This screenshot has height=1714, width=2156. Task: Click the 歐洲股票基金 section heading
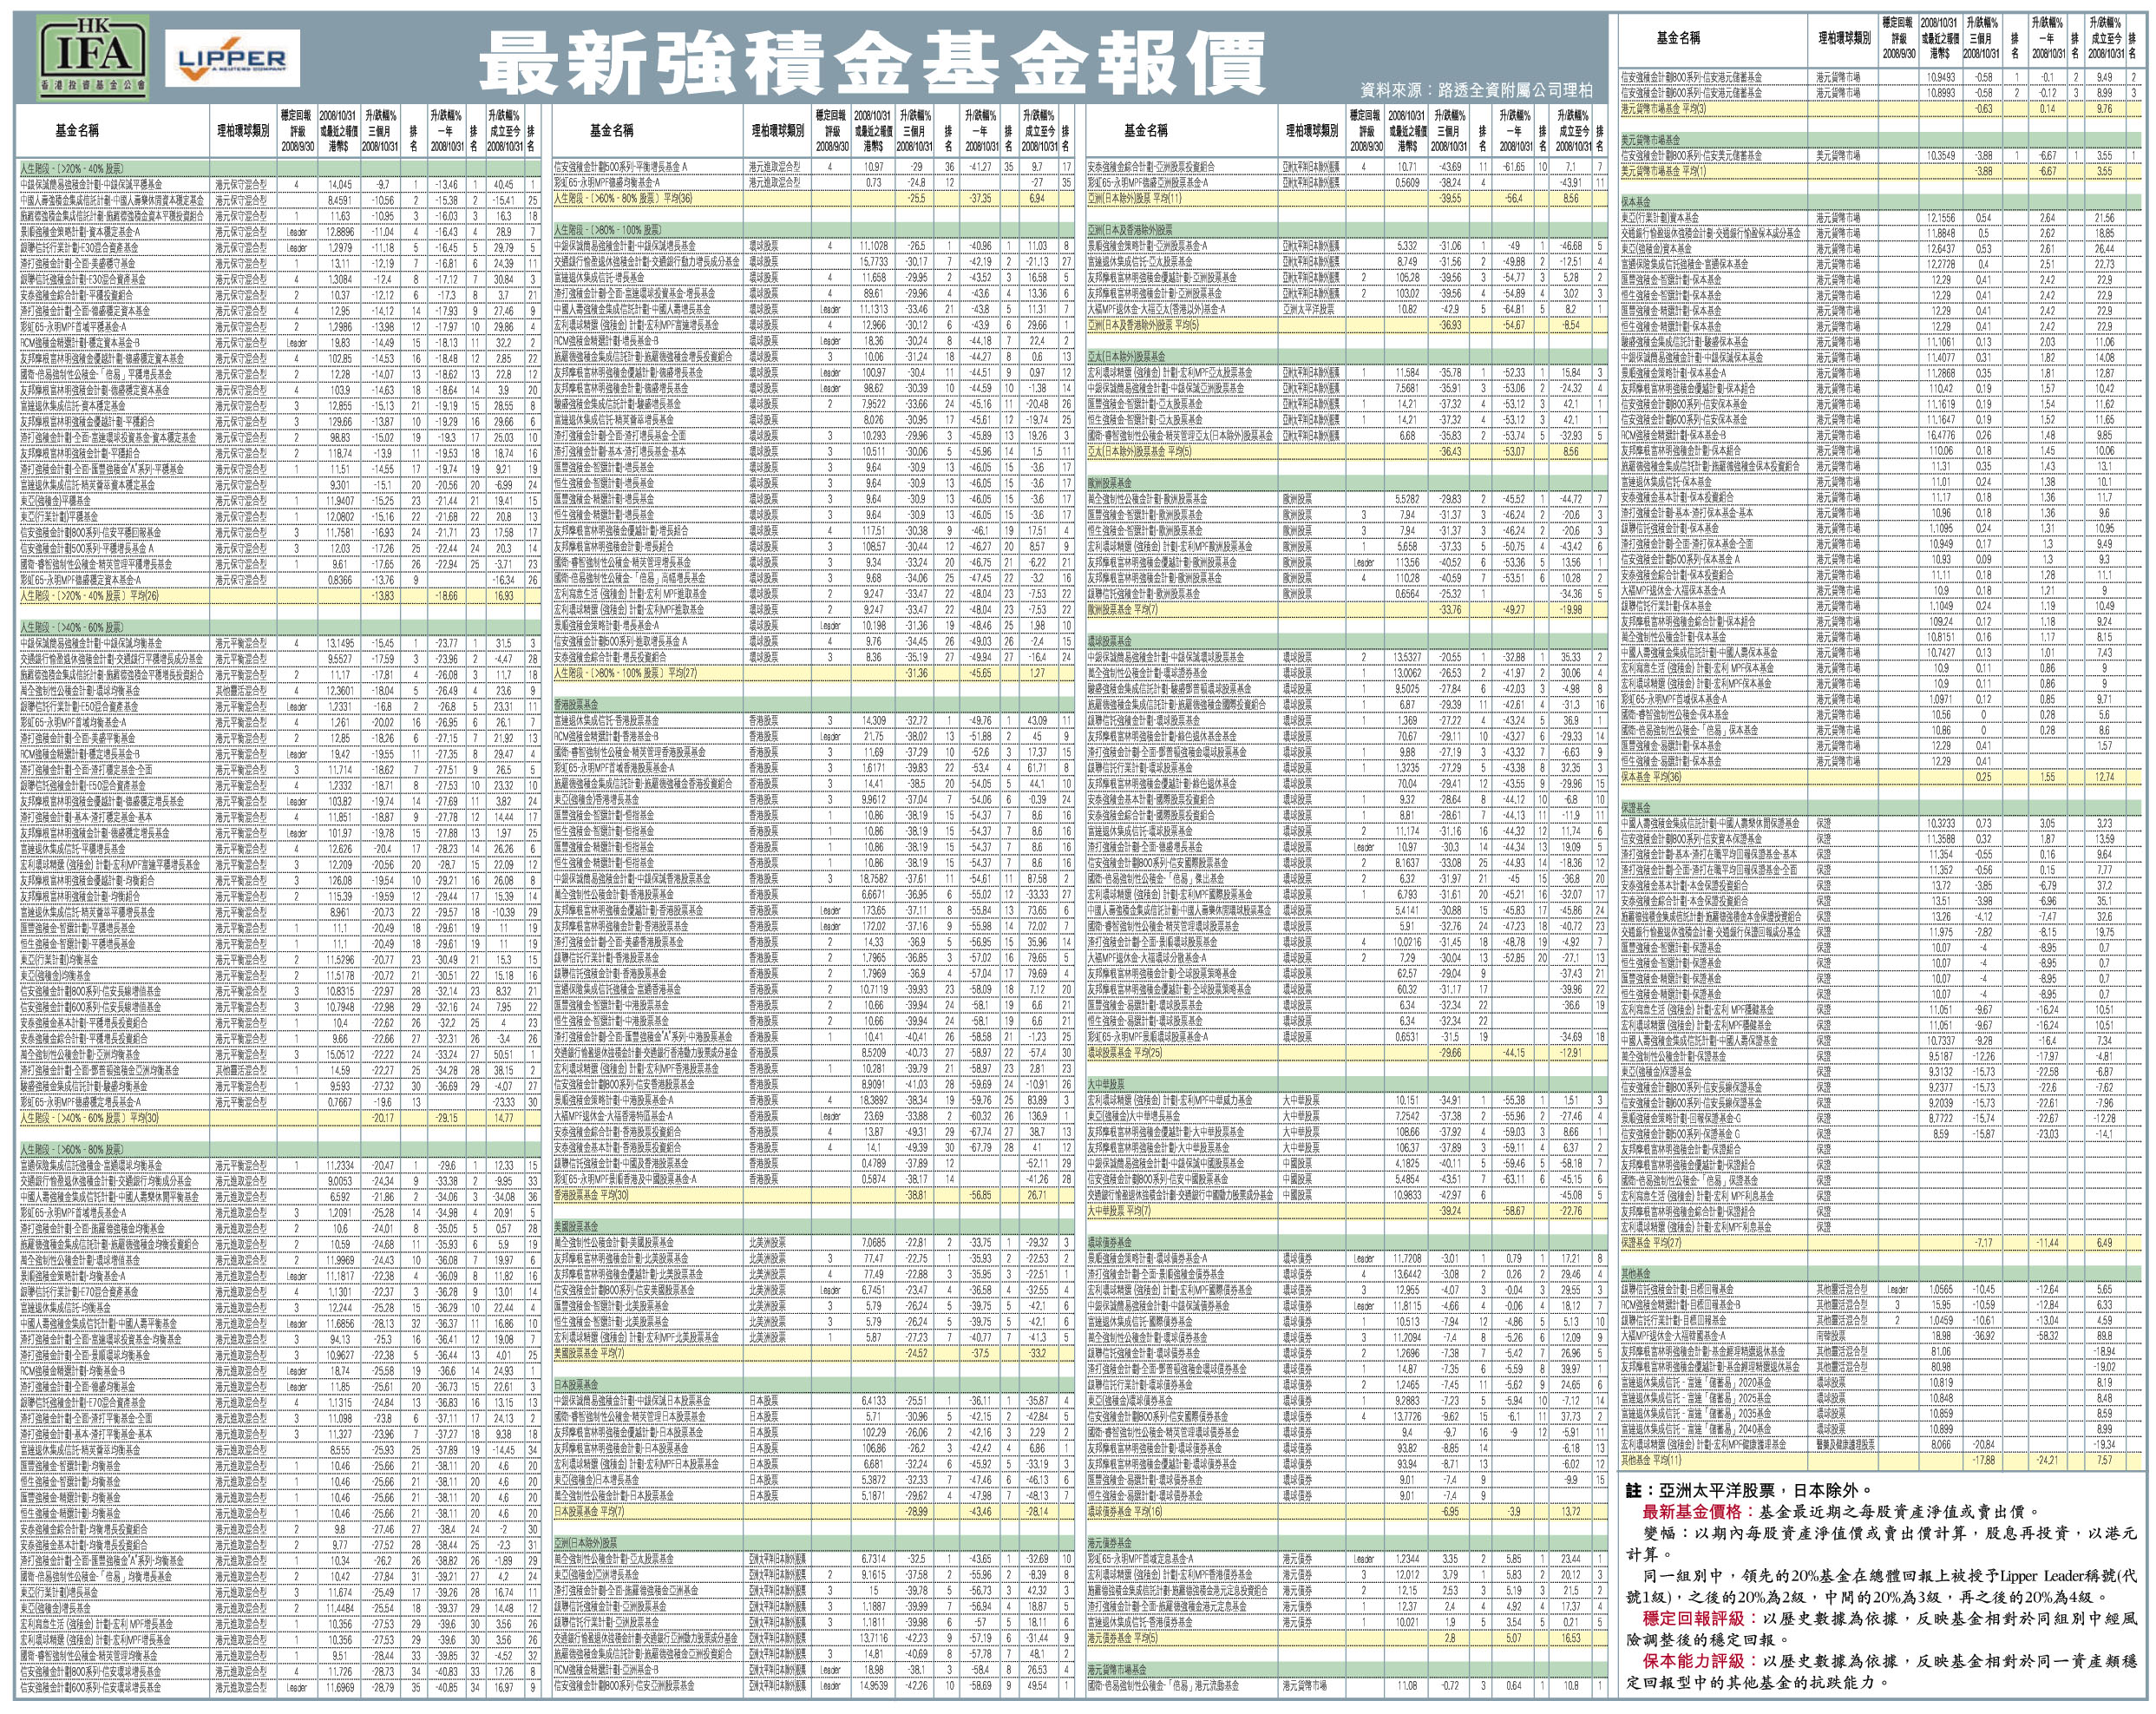(x=1110, y=482)
